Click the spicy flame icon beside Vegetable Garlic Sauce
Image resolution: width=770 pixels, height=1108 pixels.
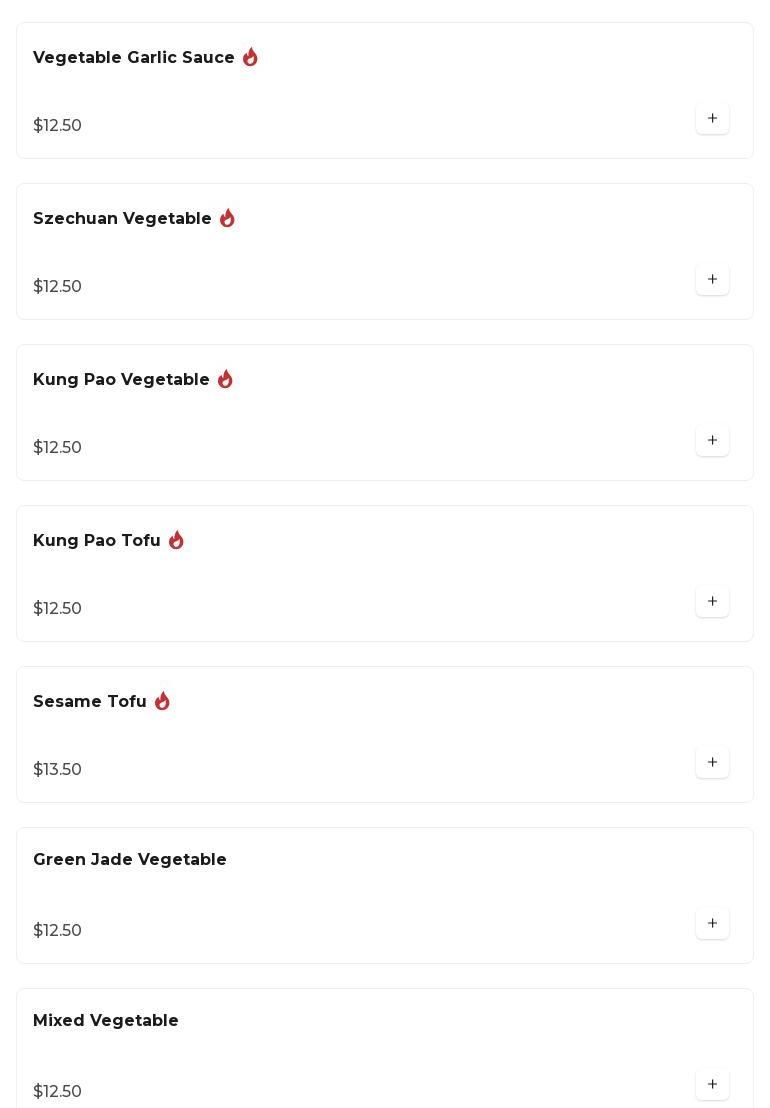[x=250, y=58]
